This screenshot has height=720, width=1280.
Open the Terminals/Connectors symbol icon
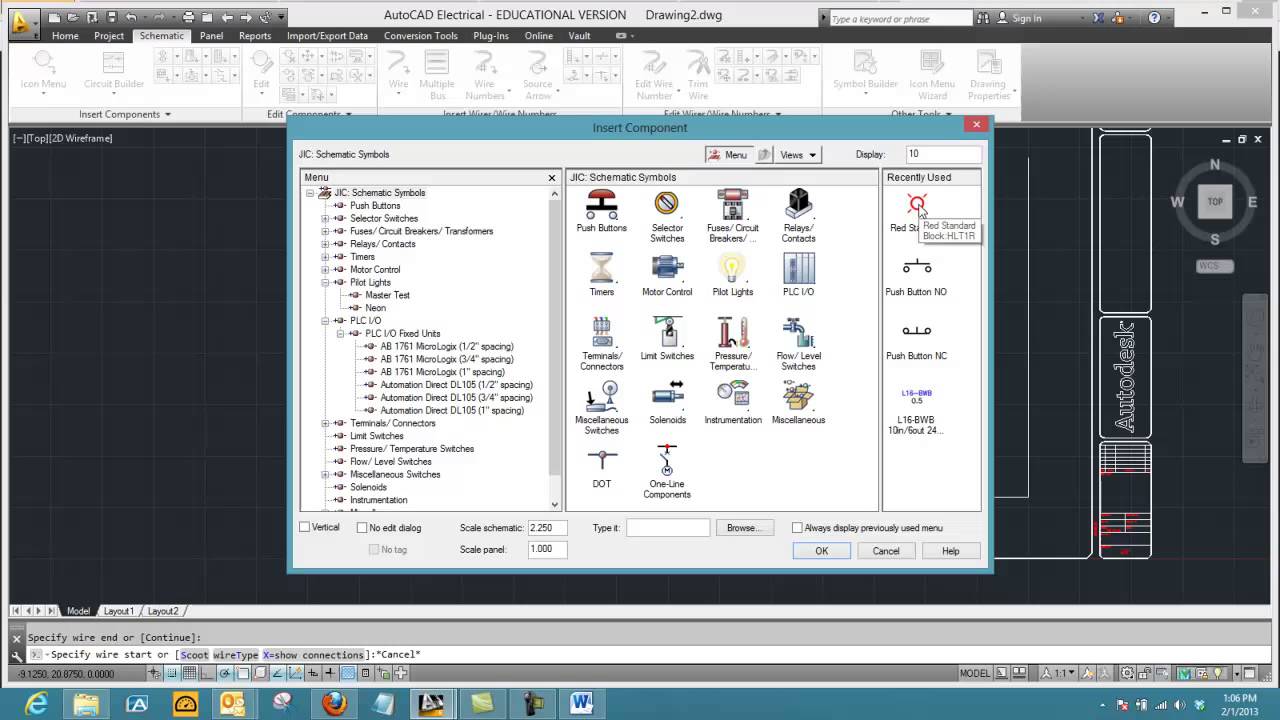click(x=601, y=332)
